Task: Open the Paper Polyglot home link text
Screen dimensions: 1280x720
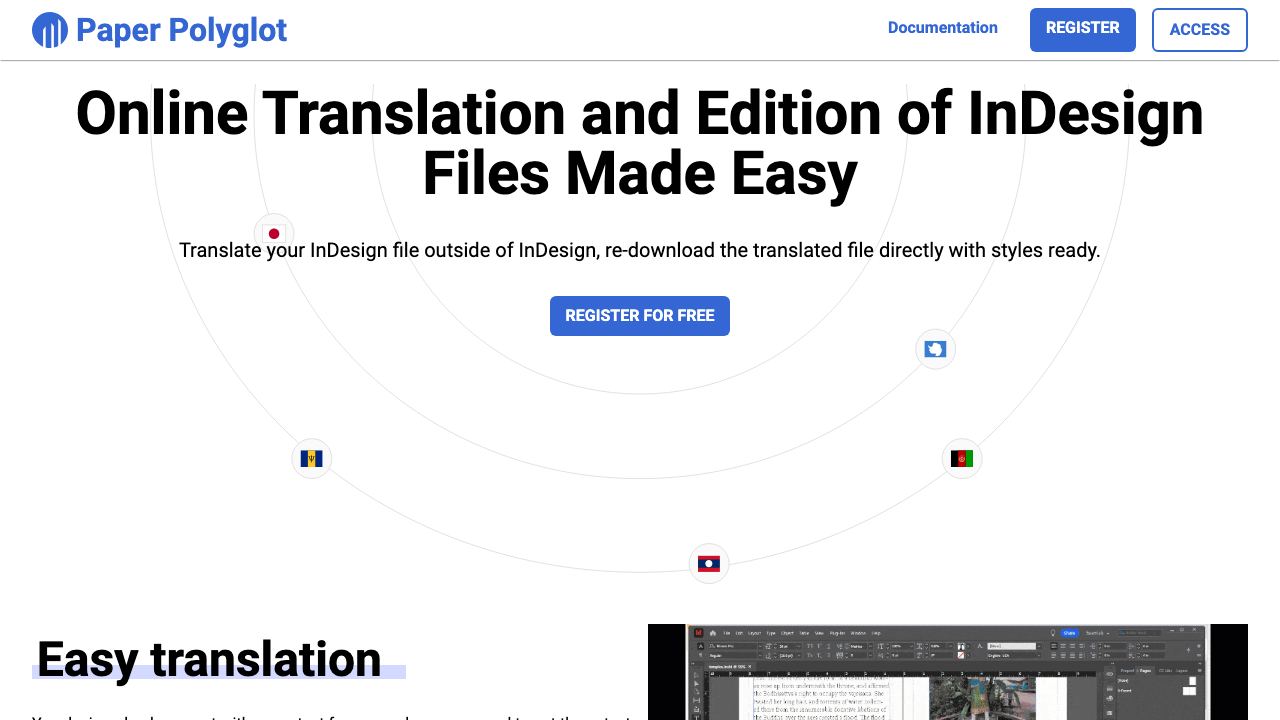Action: [x=181, y=30]
